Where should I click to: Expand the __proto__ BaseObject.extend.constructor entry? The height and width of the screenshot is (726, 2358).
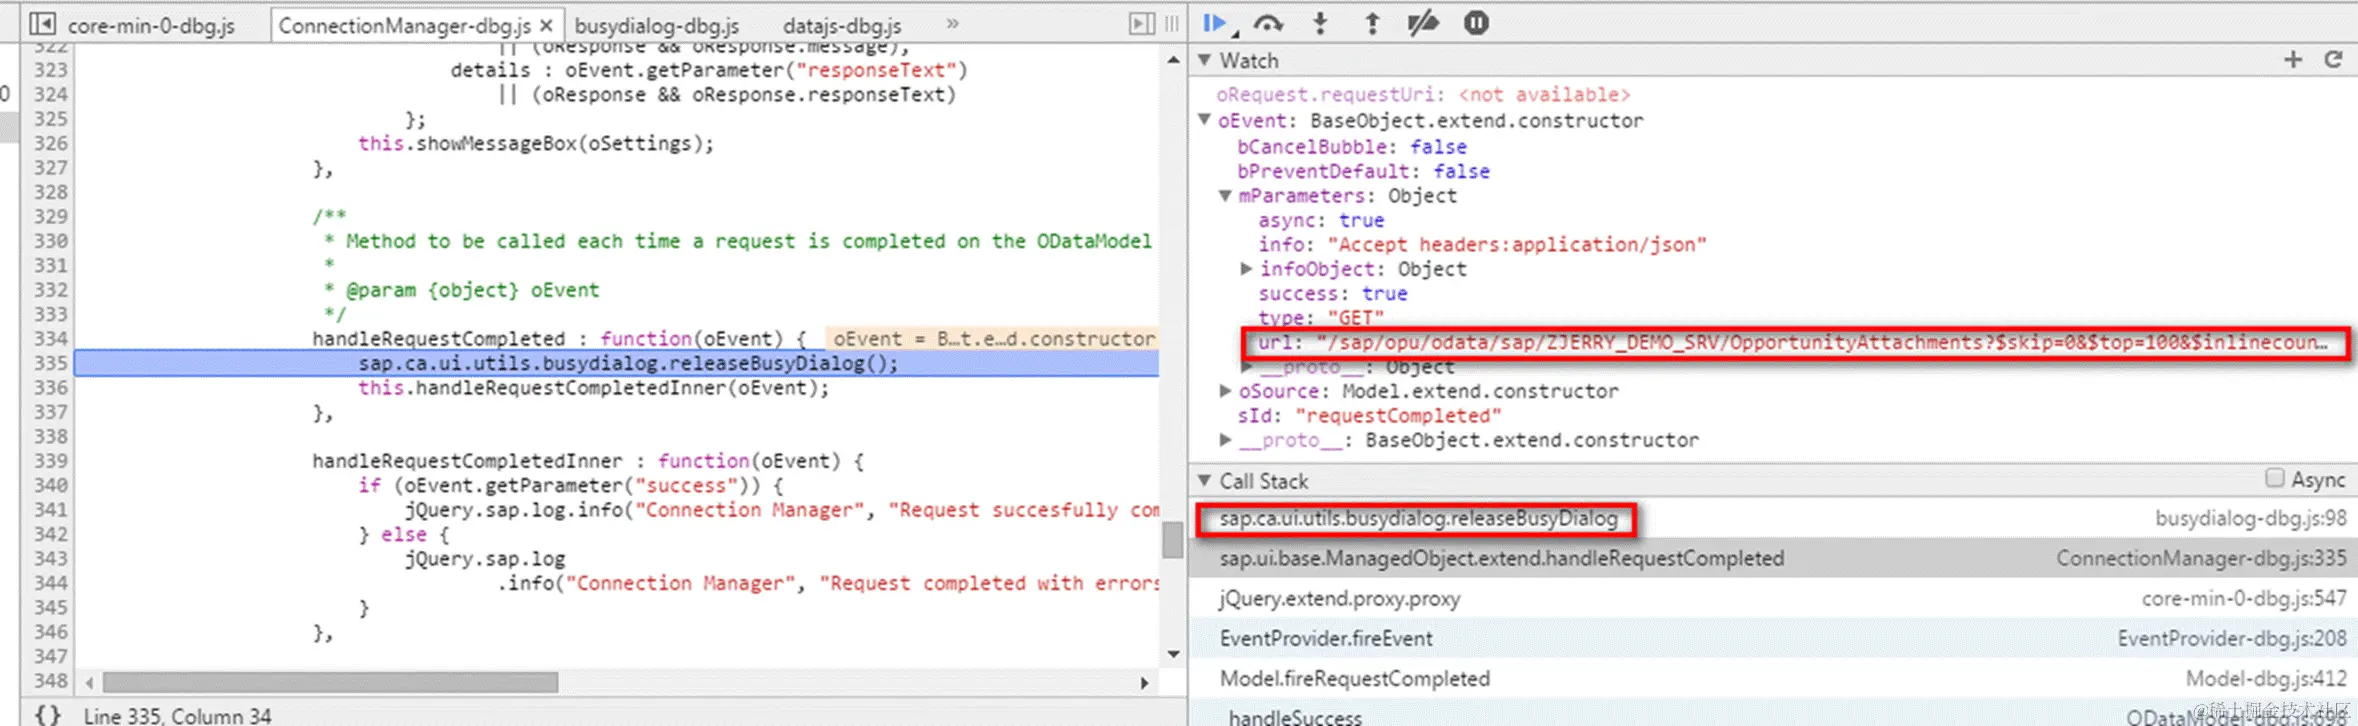click(x=1225, y=440)
